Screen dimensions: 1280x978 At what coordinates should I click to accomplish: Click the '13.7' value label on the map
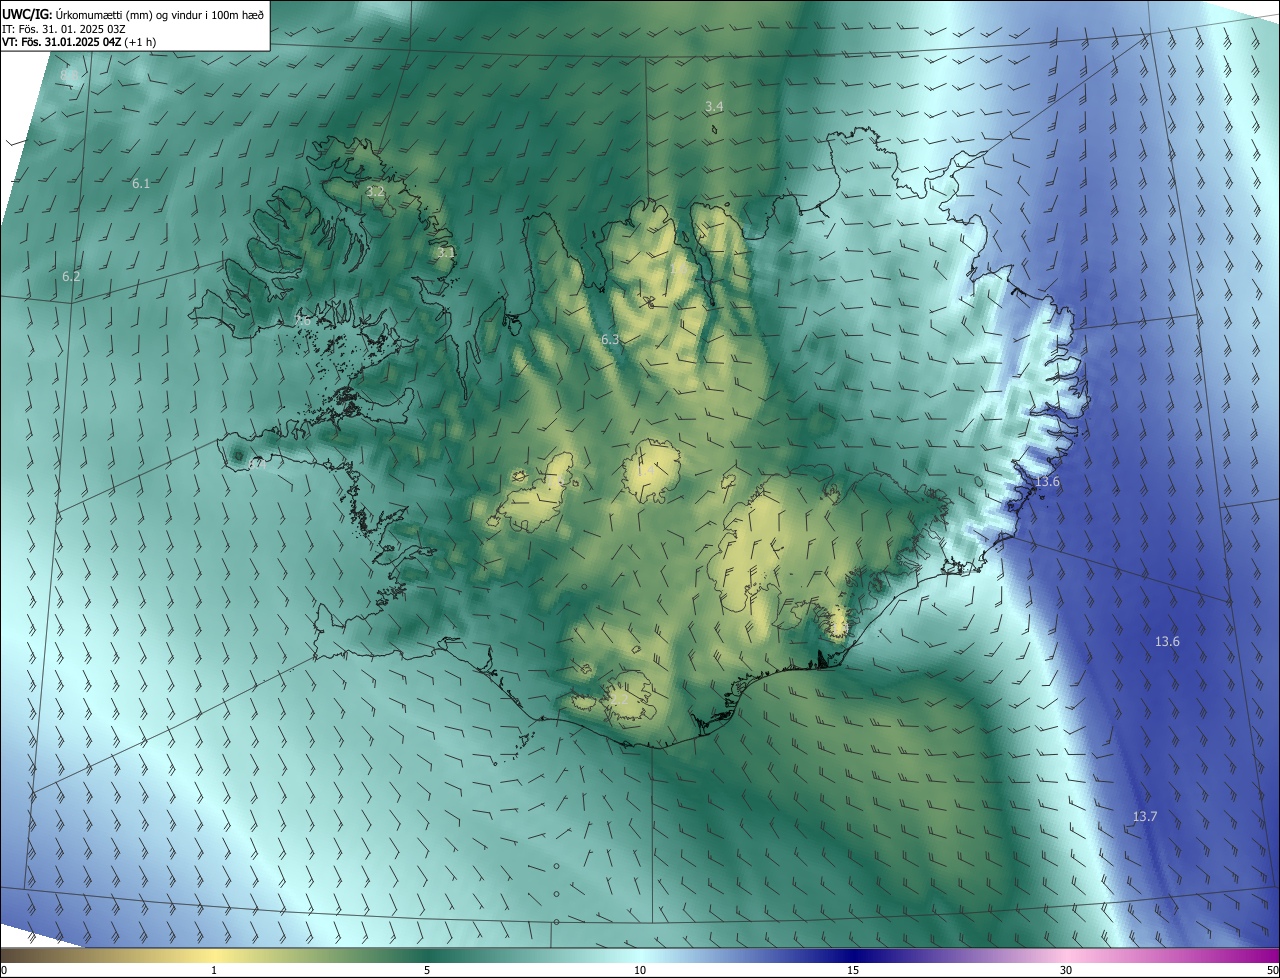point(1145,817)
